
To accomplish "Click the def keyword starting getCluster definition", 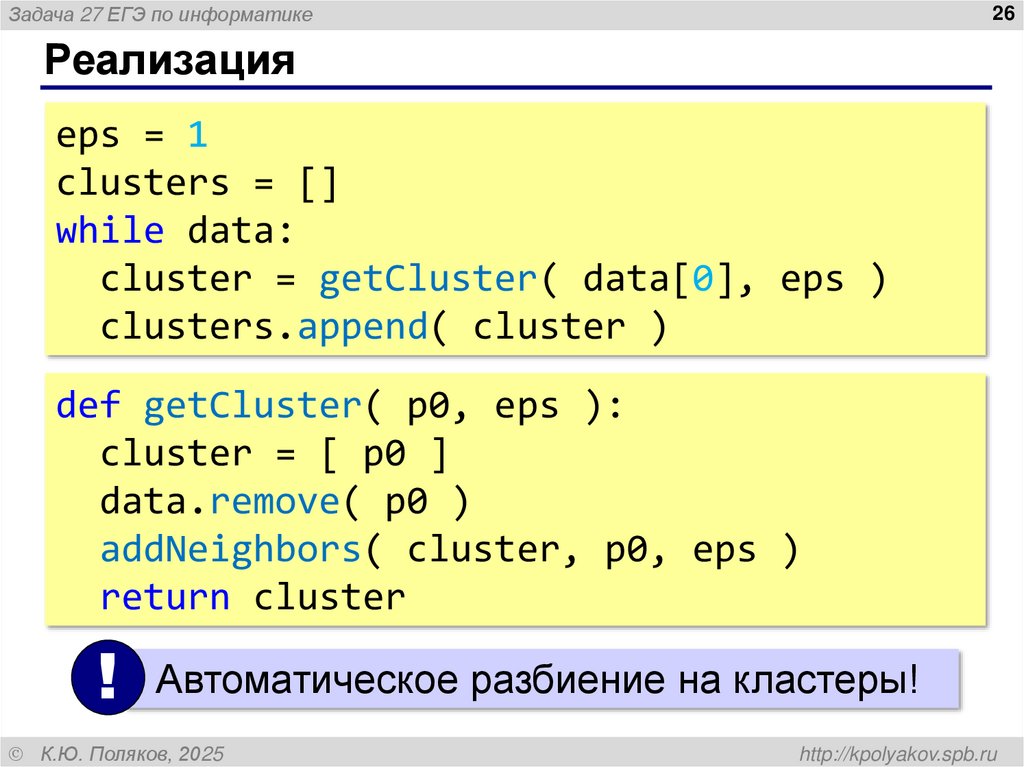I will (89, 405).
